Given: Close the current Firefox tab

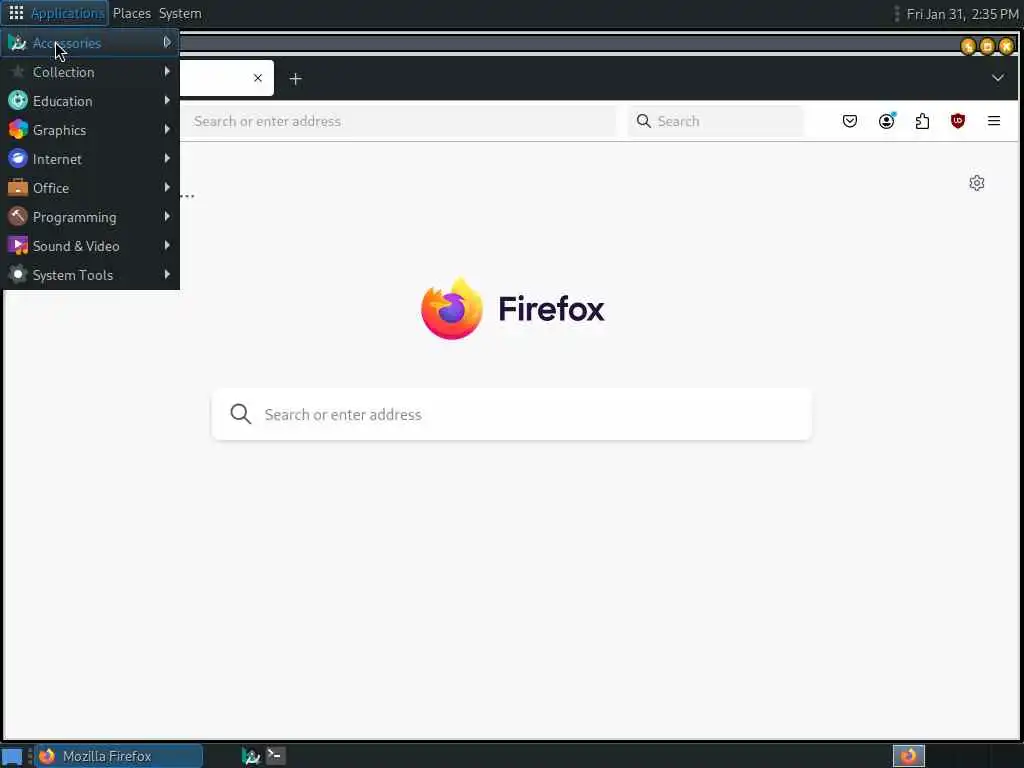Looking at the screenshot, I should pos(258,78).
